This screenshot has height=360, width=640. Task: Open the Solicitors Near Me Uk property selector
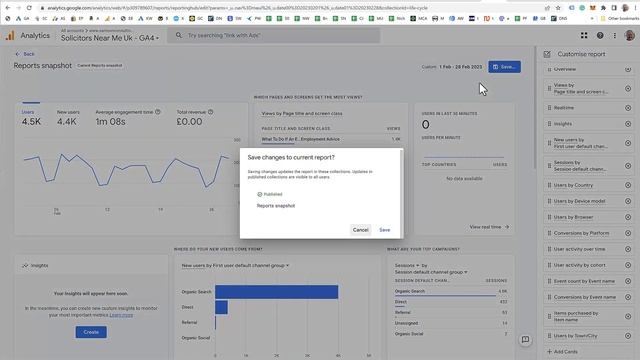coord(110,38)
